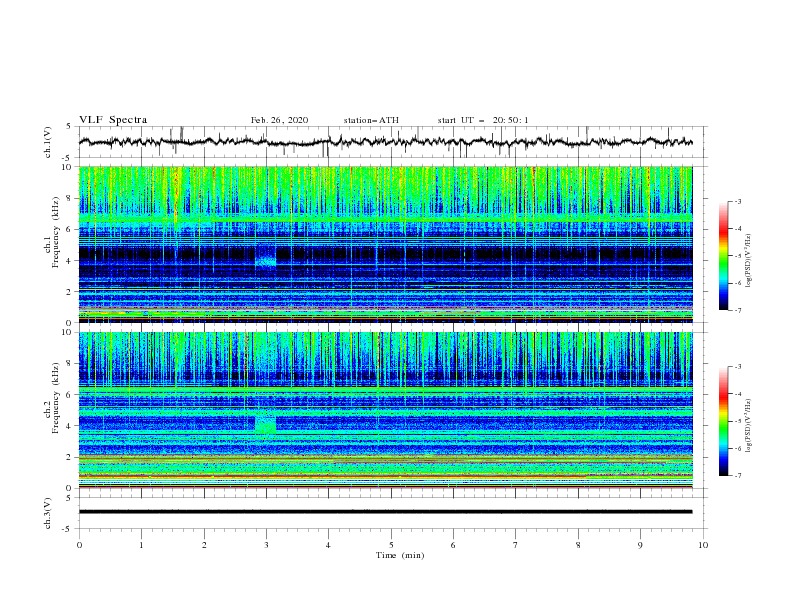Click the "6" tick on ch.2 frequency axis
Screen dimensions: 792x612
tap(70, 394)
